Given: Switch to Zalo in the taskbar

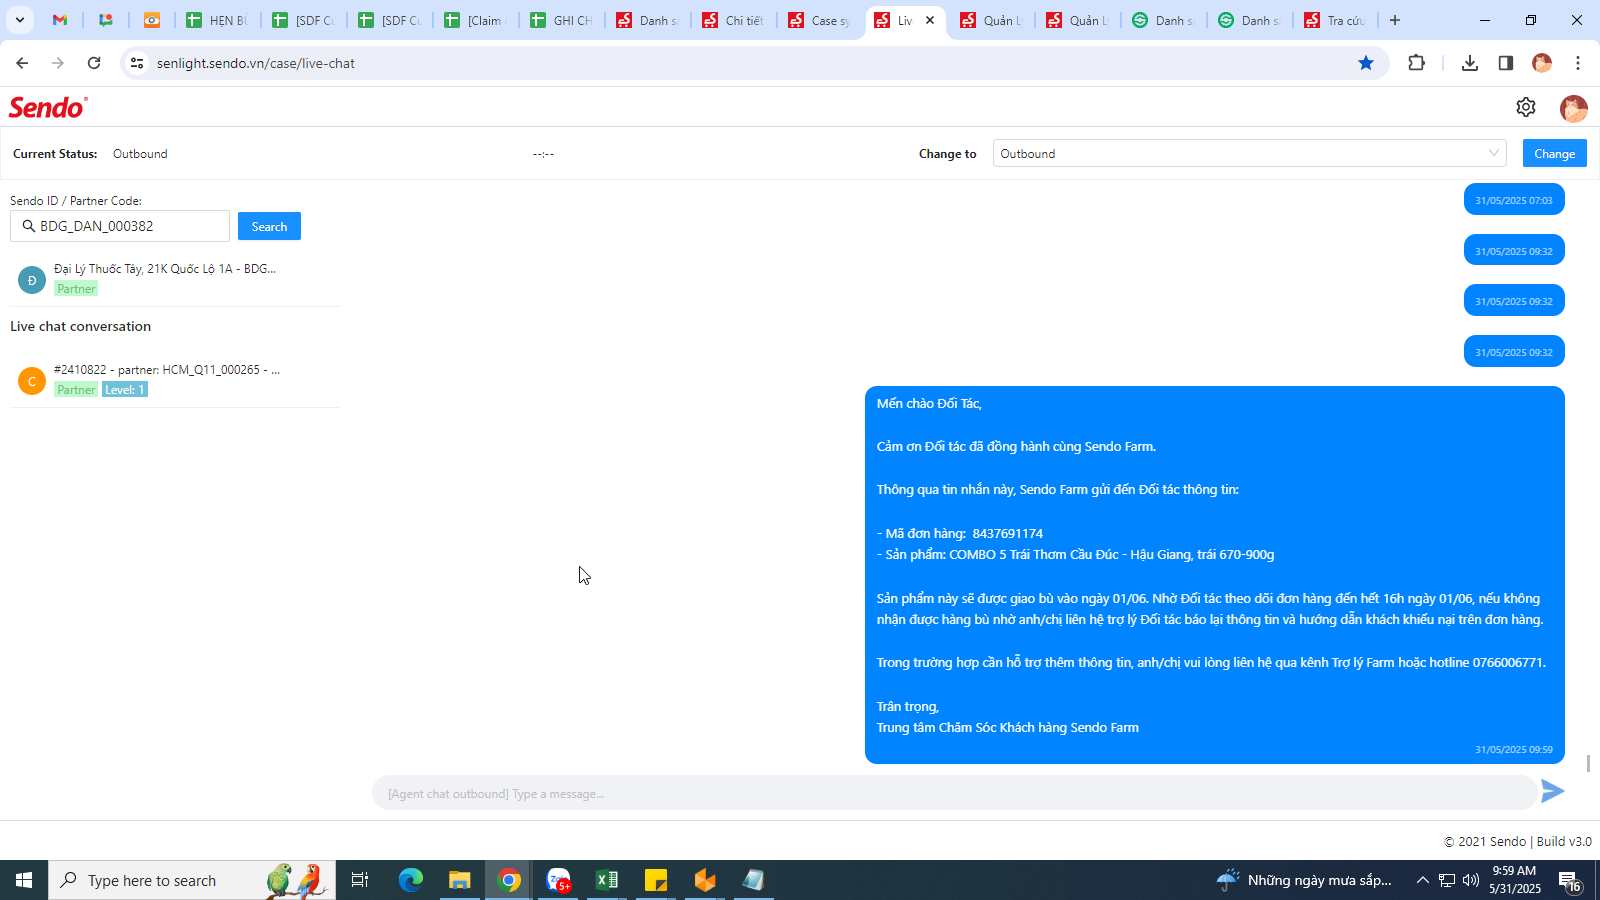Looking at the screenshot, I should coord(558,880).
